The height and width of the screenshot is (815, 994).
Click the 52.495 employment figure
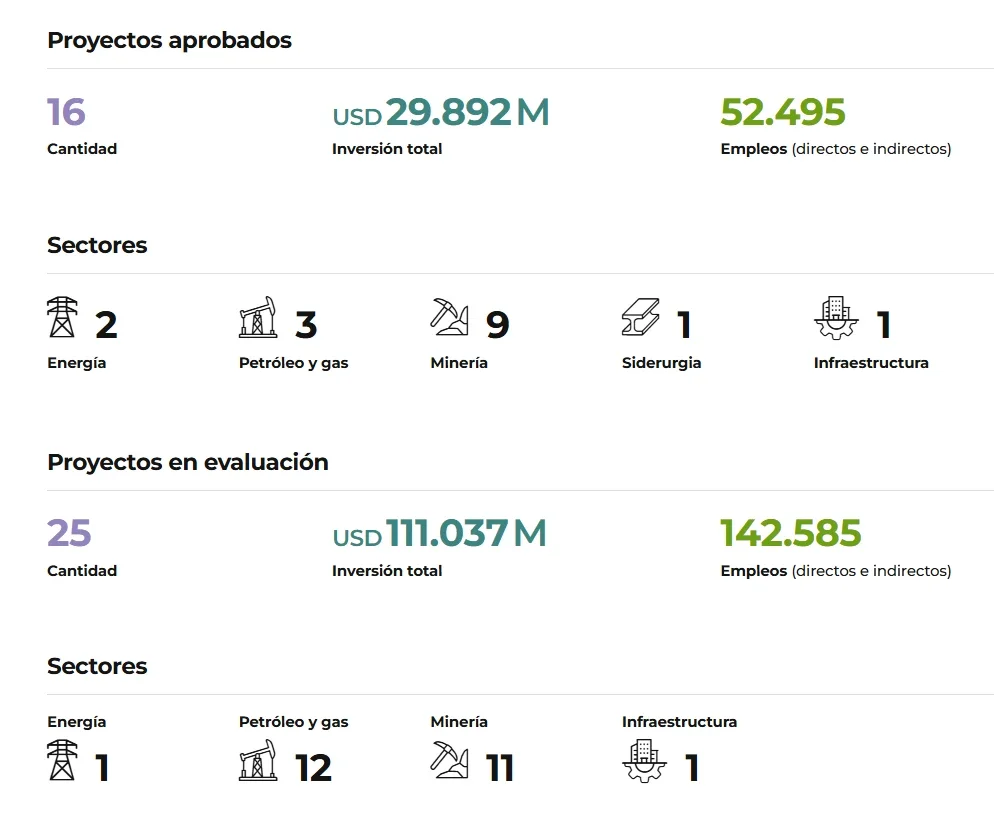coord(783,112)
